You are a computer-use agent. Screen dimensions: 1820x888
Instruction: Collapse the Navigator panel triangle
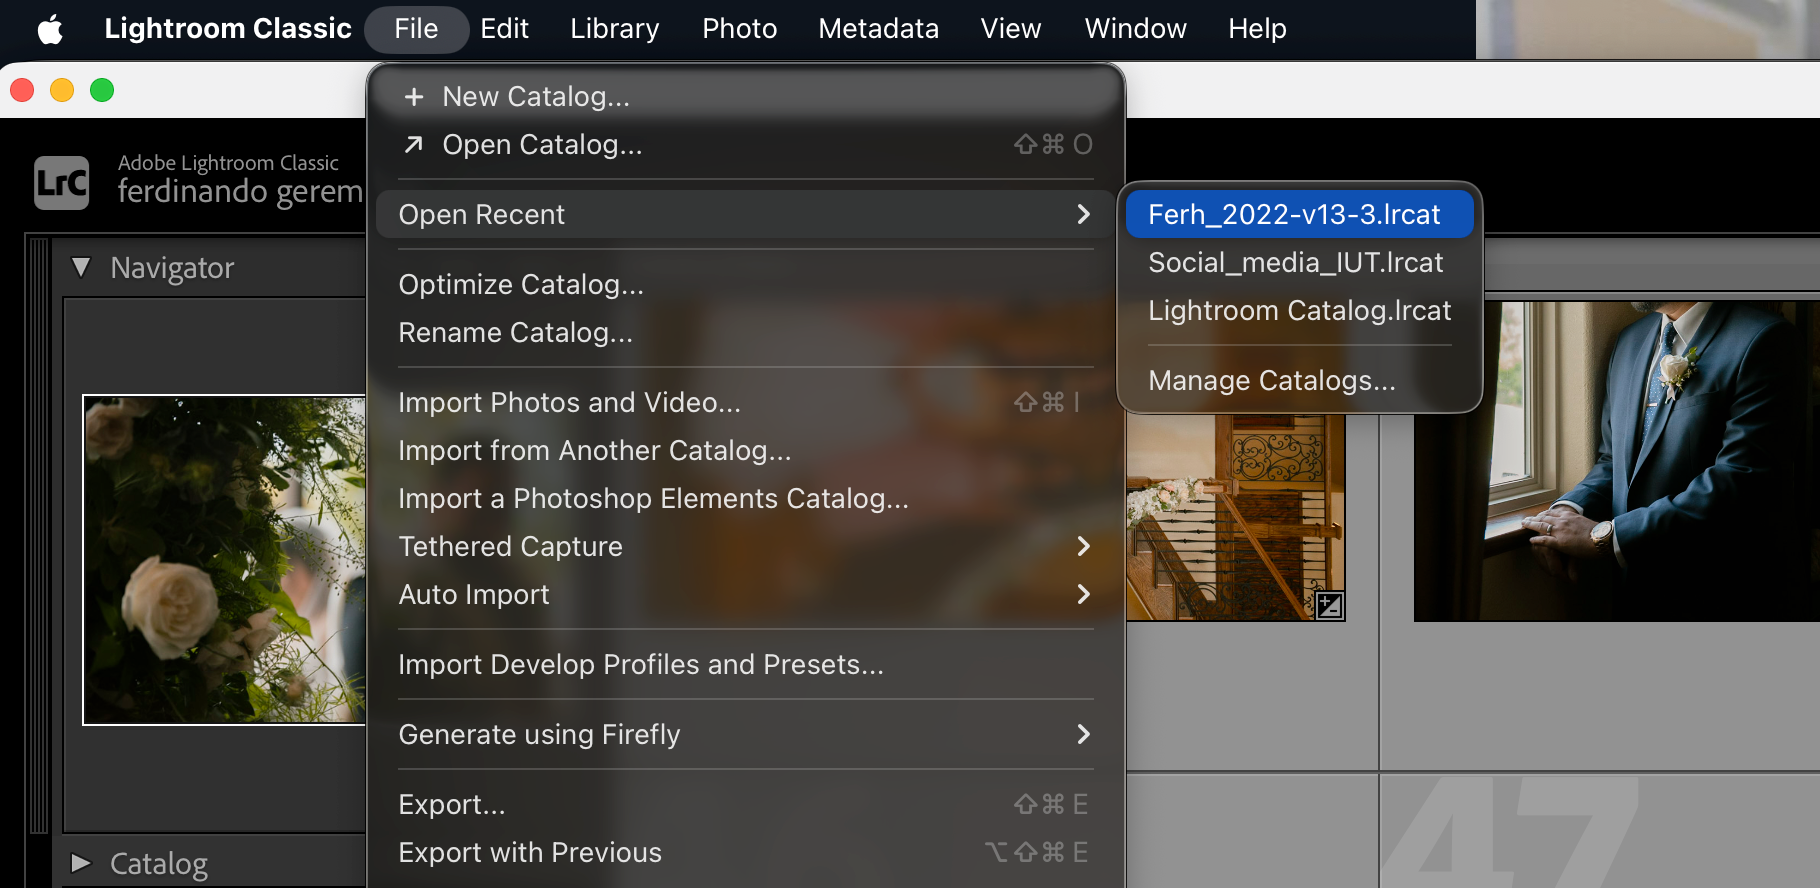tap(81, 267)
